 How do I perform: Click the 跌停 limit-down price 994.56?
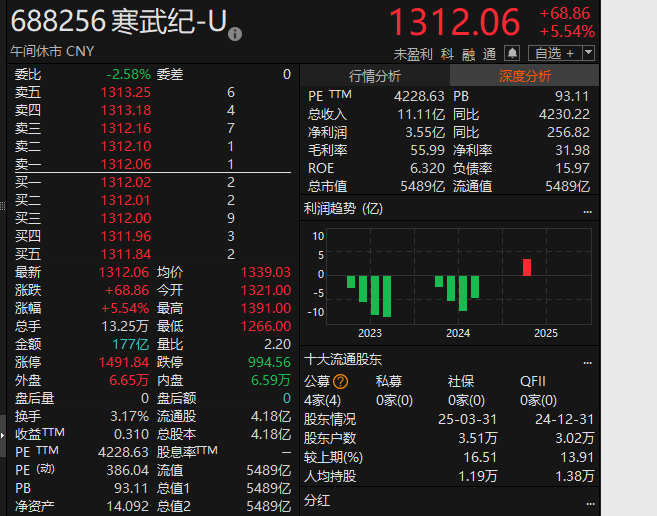pyautogui.click(x=270, y=362)
